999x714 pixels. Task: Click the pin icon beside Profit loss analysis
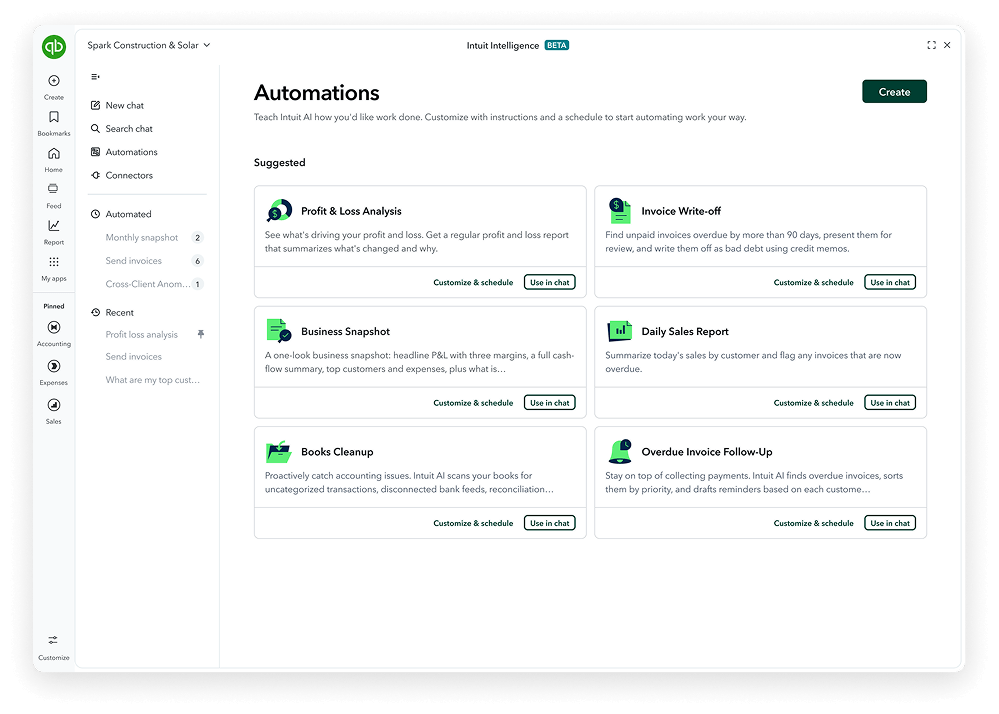pyautogui.click(x=201, y=334)
